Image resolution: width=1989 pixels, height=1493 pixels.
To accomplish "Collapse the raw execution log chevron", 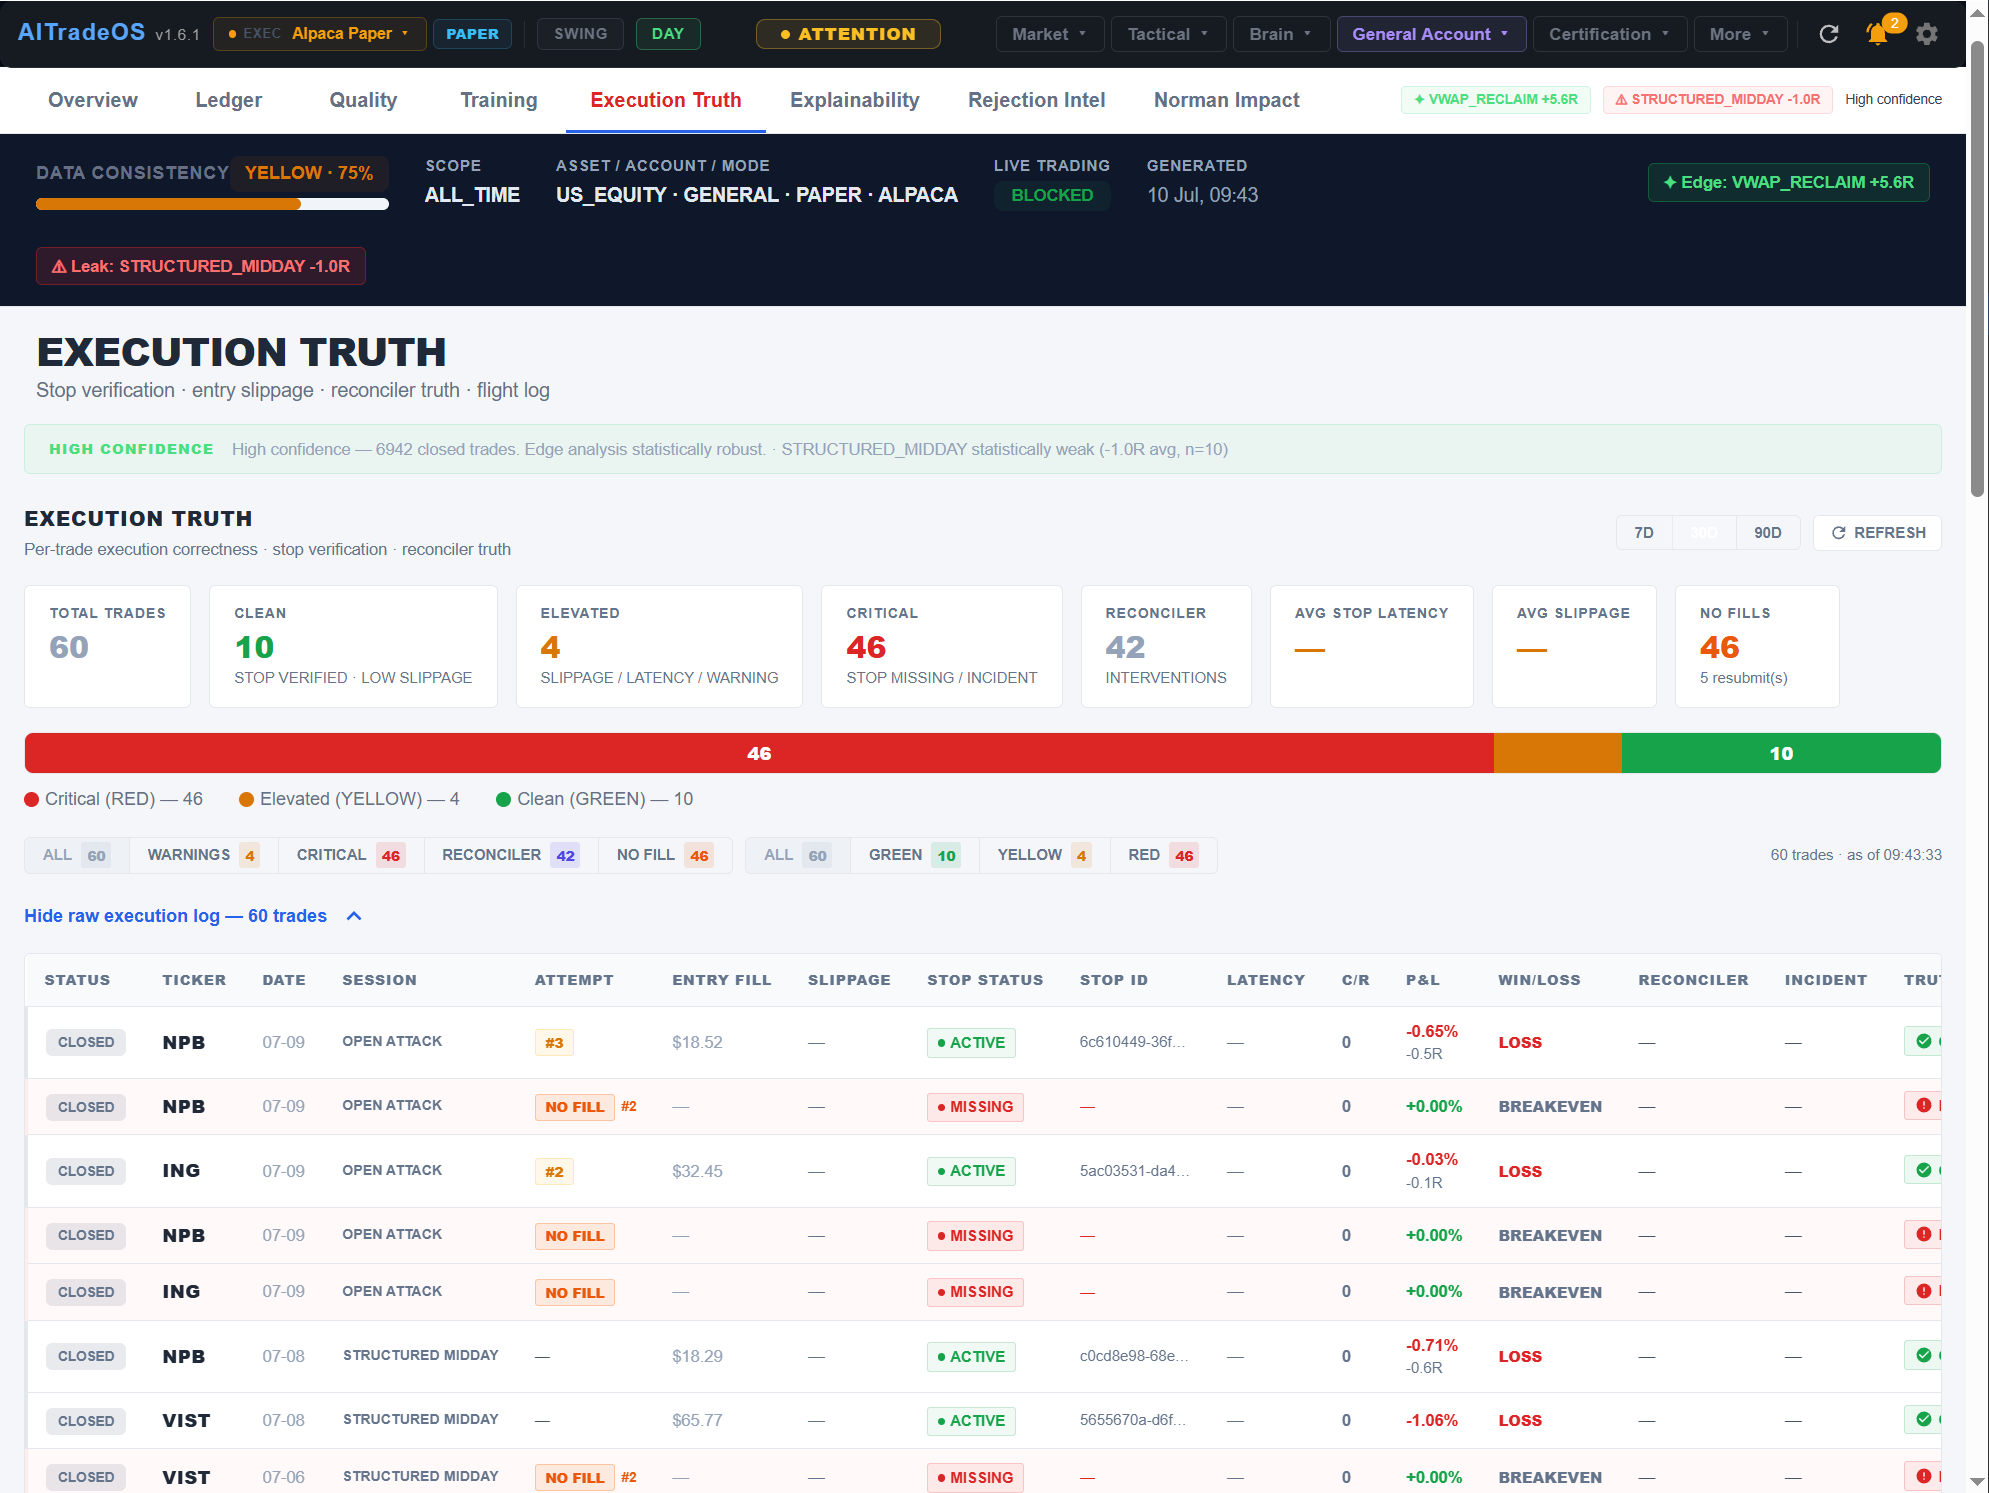I will point(354,916).
